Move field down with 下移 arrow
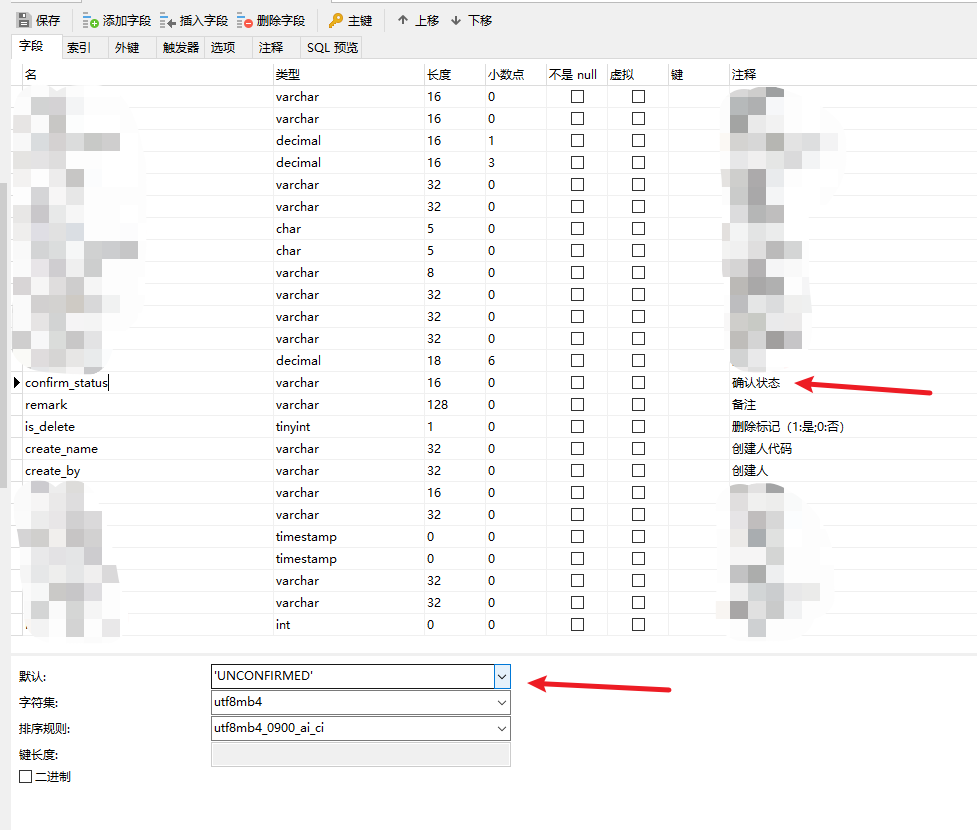Image resolution: width=977 pixels, height=830 pixels. click(x=456, y=20)
